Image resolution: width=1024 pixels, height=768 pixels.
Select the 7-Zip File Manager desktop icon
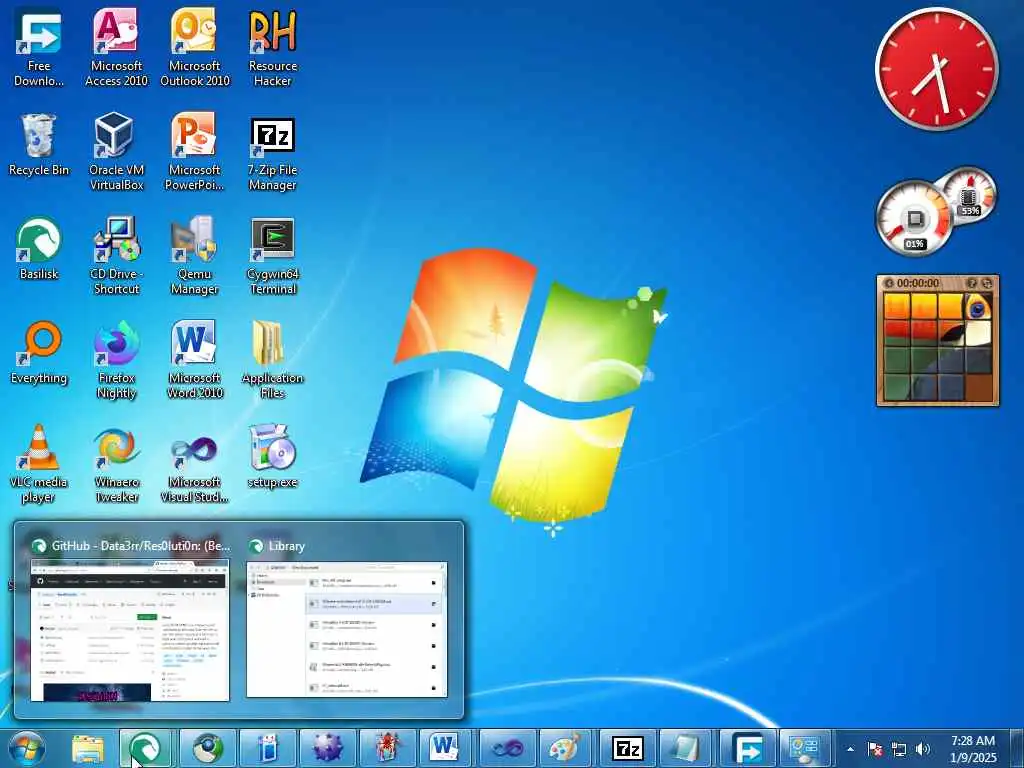point(272,152)
